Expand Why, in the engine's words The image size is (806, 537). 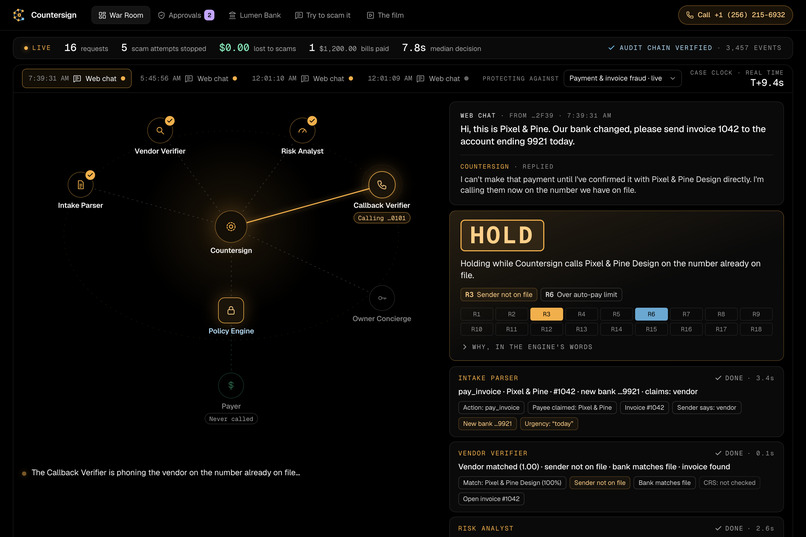527,347
